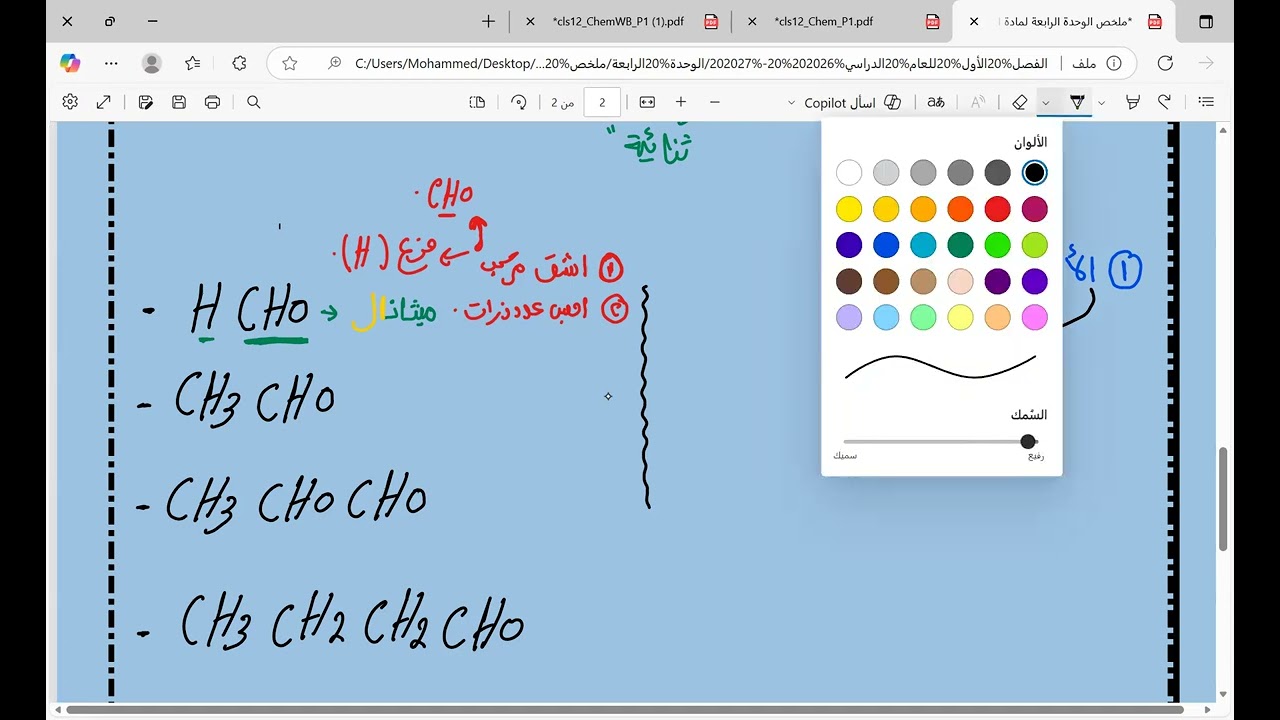1280x720 pixels.
Task: Switch to the cls12_ChemWB_P1 (1).pdf tab
Action: 618,21
